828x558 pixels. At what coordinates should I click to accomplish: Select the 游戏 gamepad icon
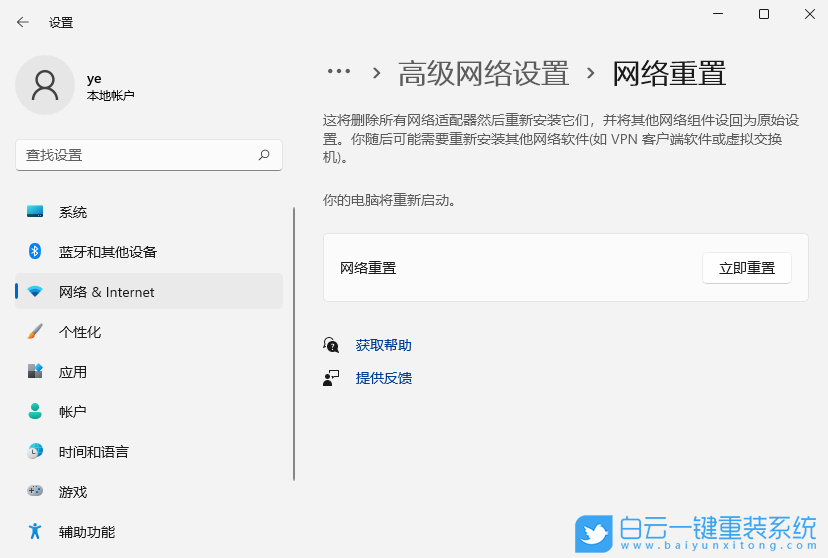point(35,491)
